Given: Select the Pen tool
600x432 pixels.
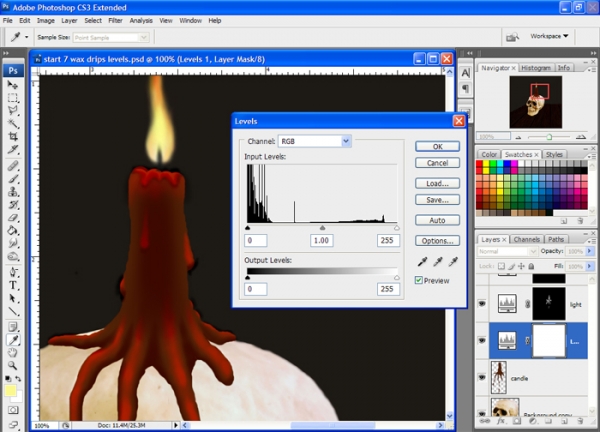Looking at the screenshot, I should 13,272.
